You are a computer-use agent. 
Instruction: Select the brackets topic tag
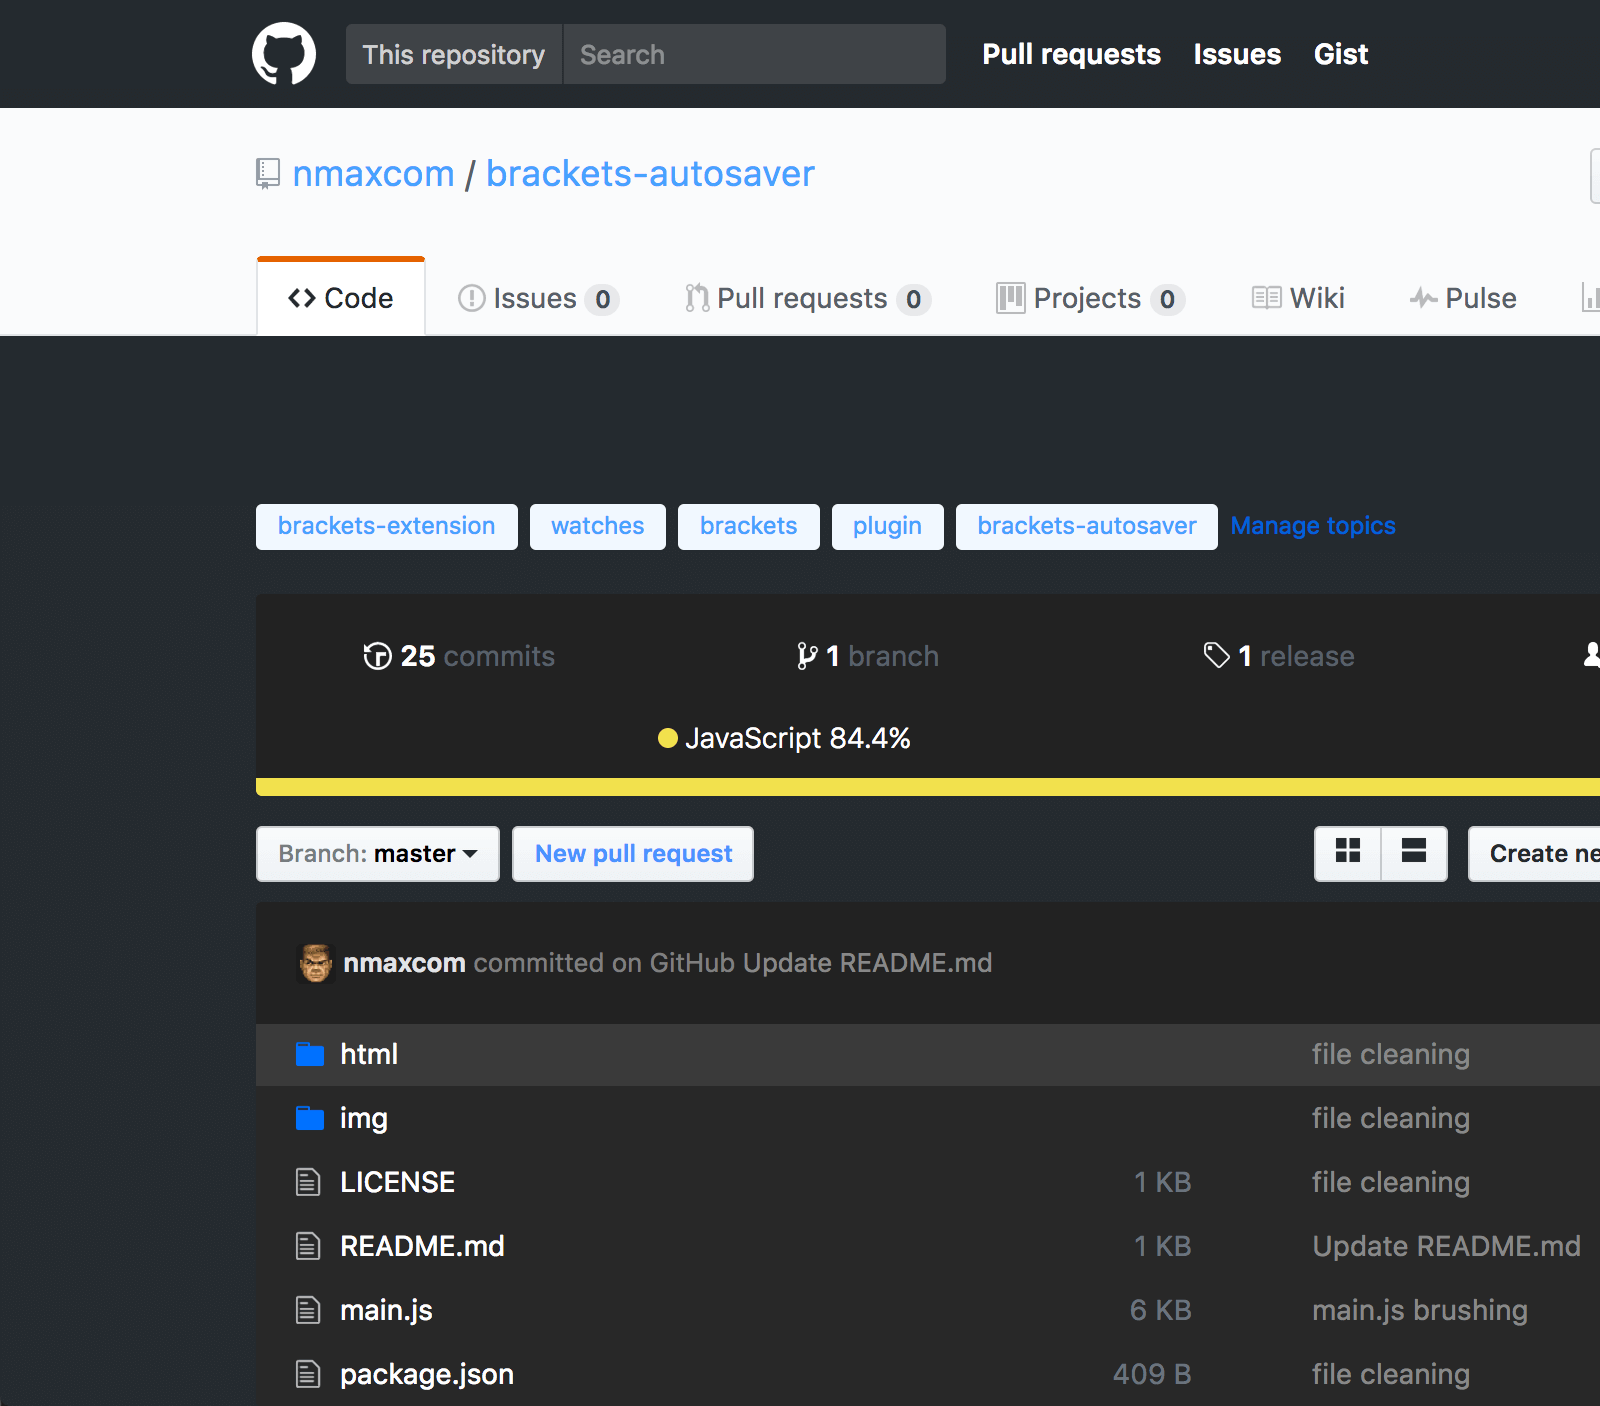tap(749, 527)
